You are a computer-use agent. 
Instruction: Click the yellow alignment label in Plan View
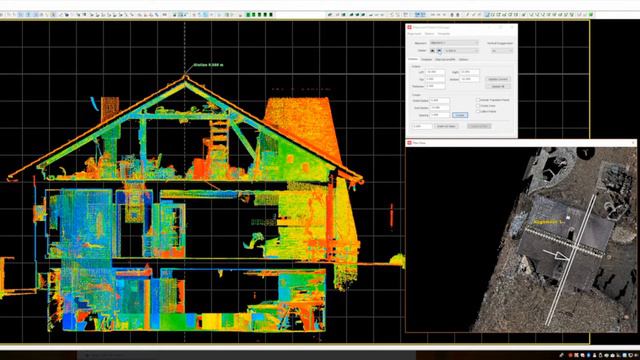pyautogui.click(x=549, y=222)
